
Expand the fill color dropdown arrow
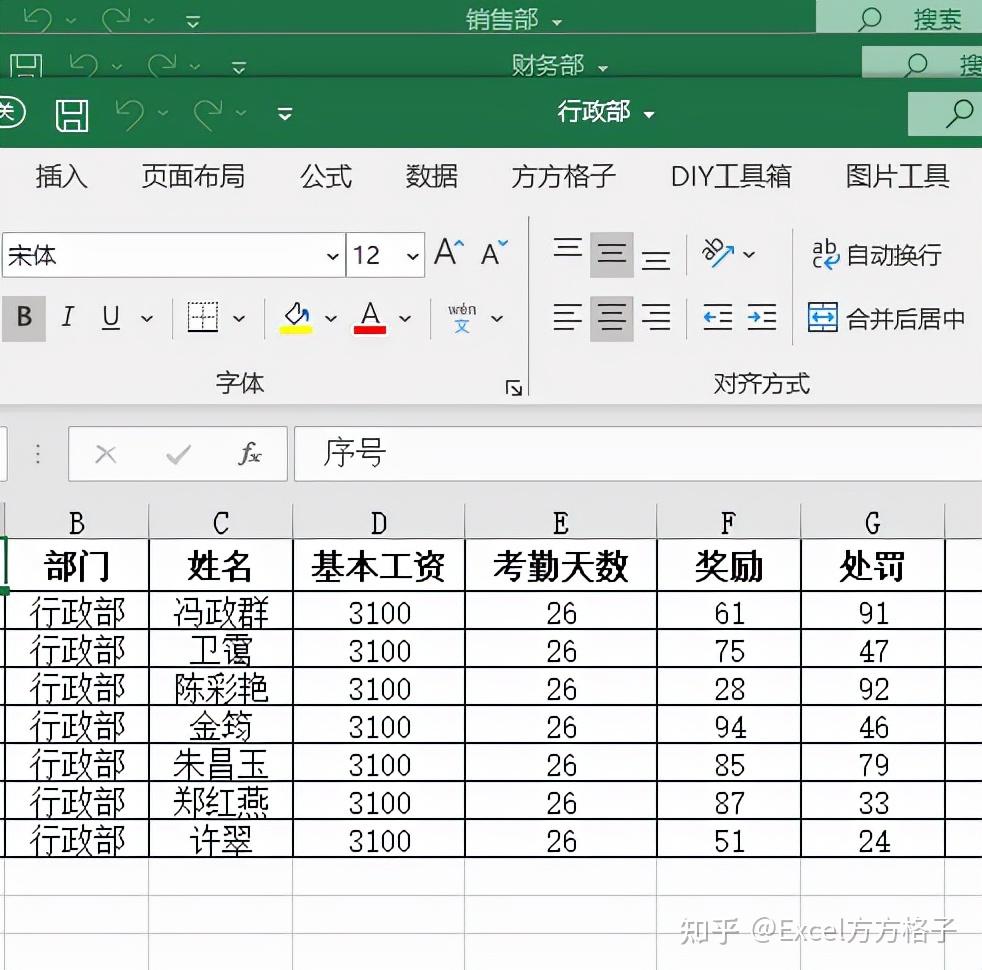click(x=330, y=318)
